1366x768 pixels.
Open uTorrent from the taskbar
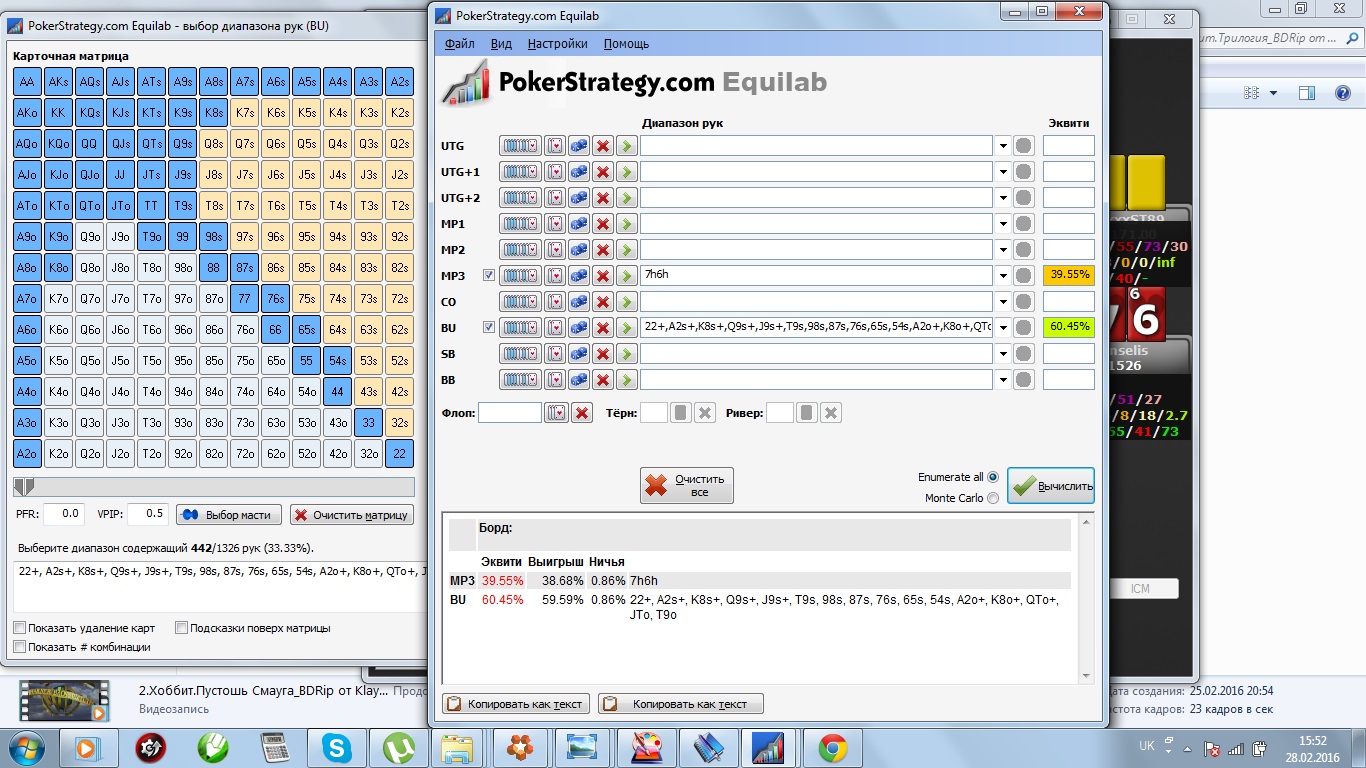[x=398, y=747]
